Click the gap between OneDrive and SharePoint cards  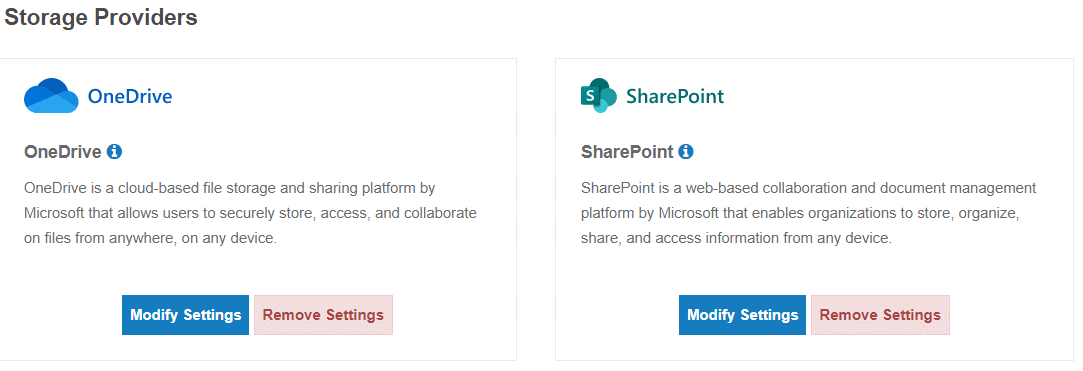(x=536, y=209)
